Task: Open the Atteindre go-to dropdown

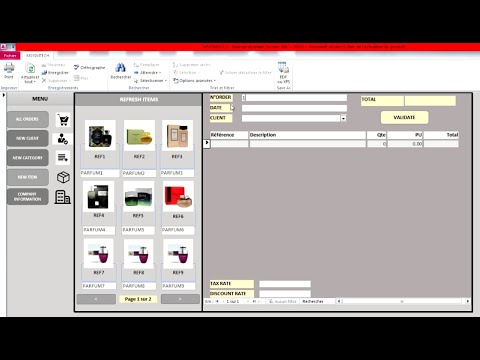Action: click(x=148, y=72)
